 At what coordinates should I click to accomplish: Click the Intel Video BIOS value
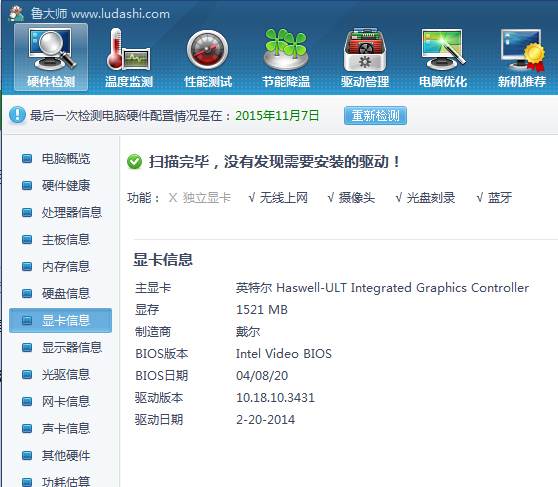click(x=284, y=354)
